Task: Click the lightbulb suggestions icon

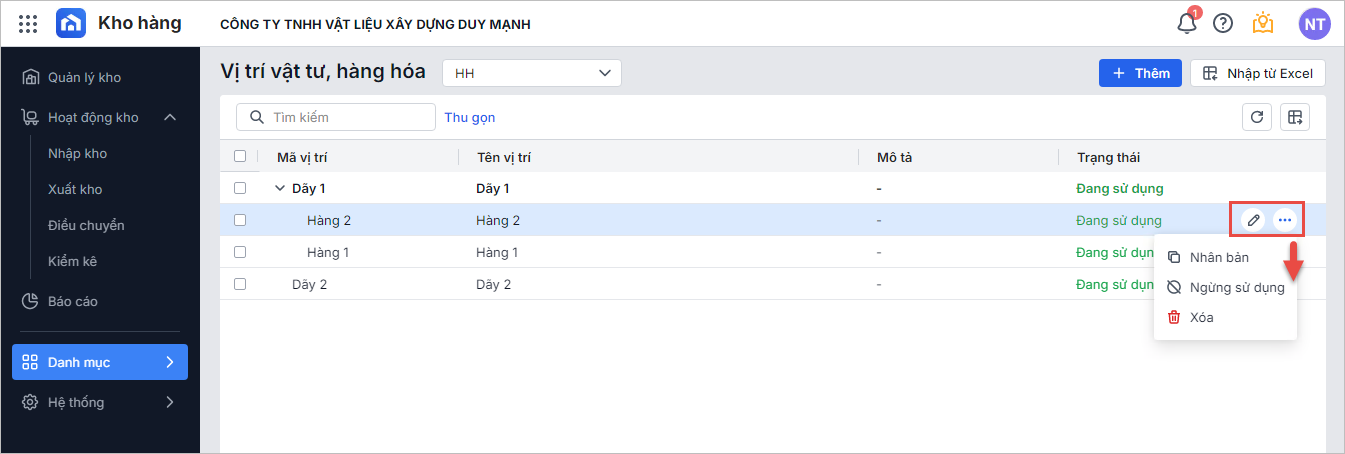Action: tap(1263, 23)
